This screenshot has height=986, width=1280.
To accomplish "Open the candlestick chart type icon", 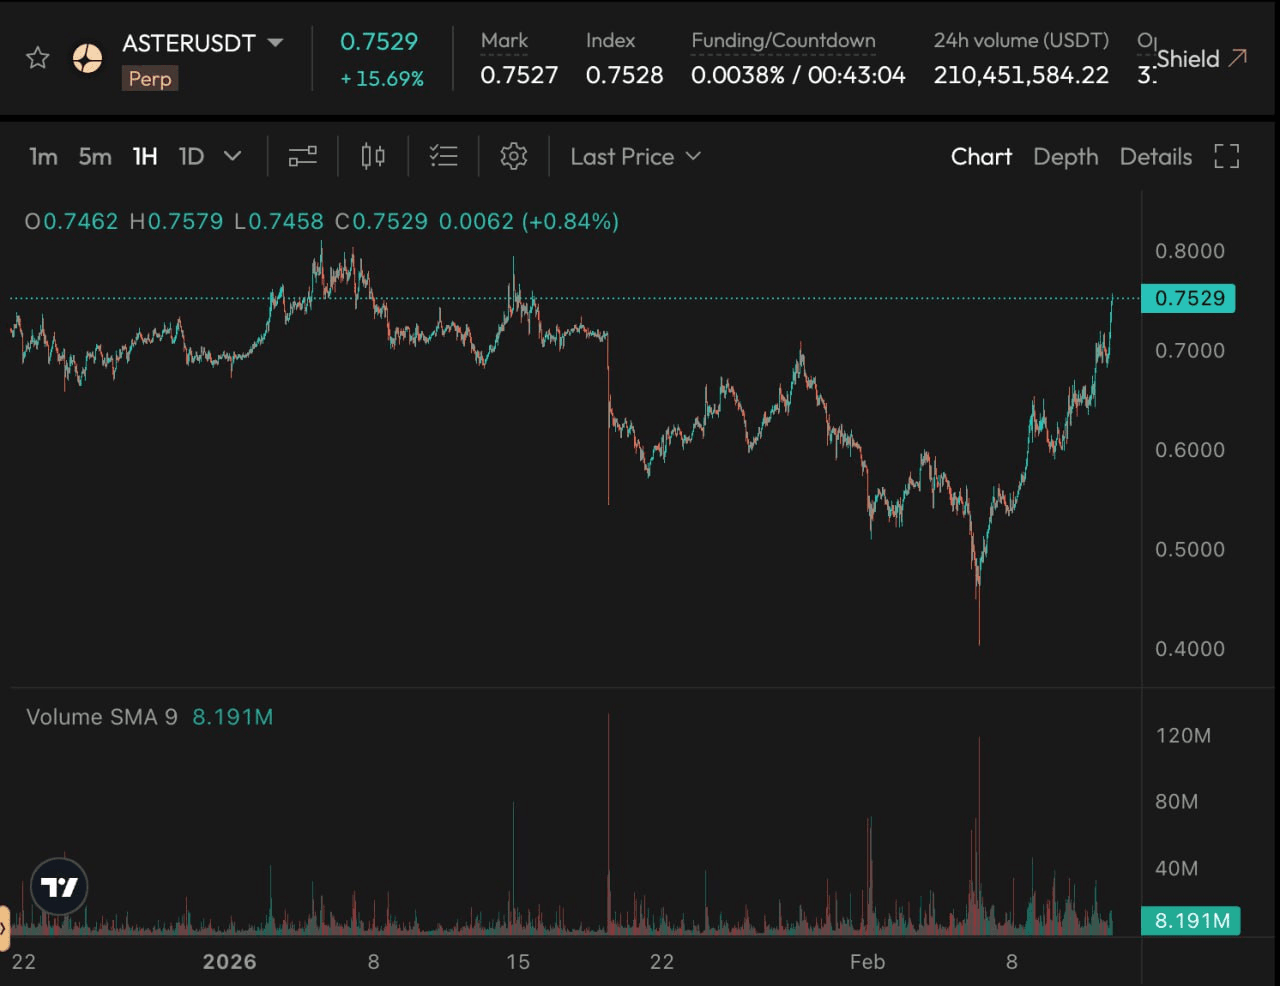I will pos(373,157).
